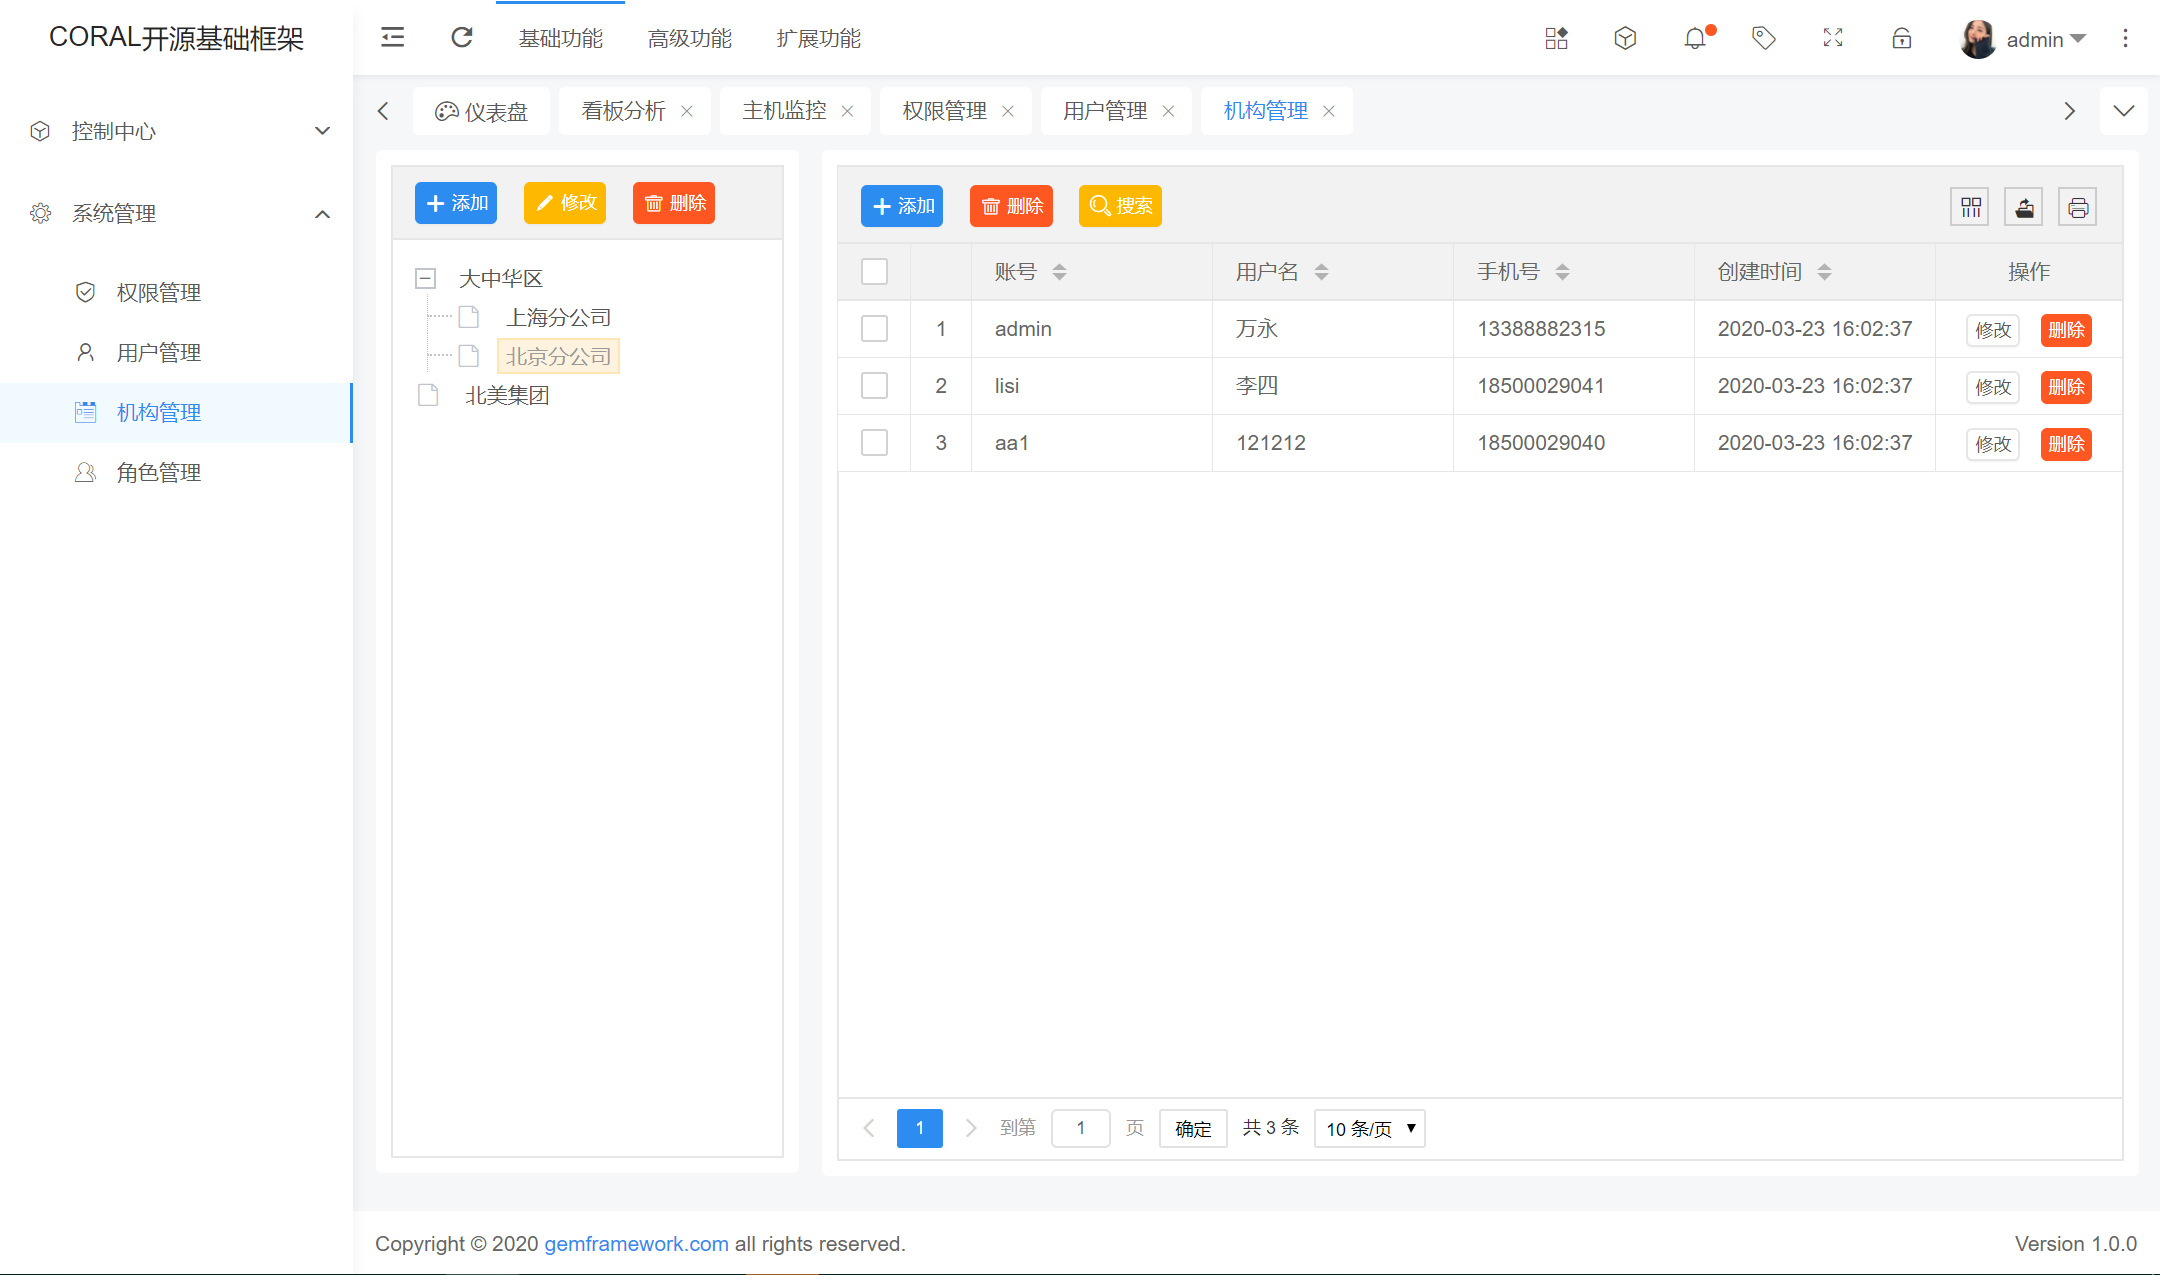Close the 主机监控 tab
Screen dimensions: 2160x1275
tap(847, 111)
